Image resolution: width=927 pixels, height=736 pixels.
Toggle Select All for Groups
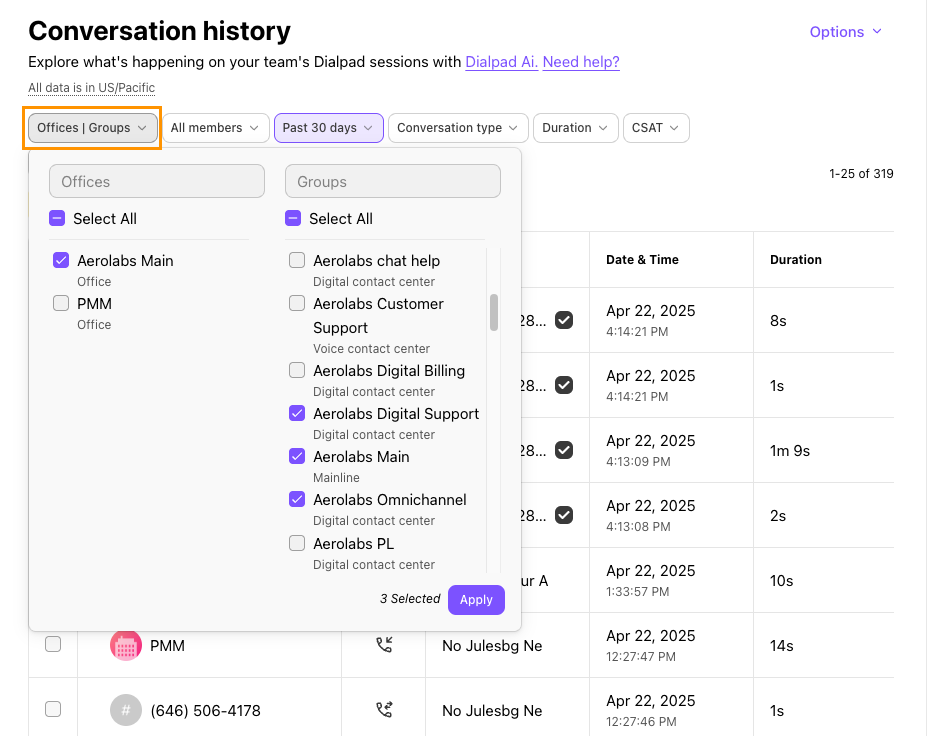click(293, 219)
